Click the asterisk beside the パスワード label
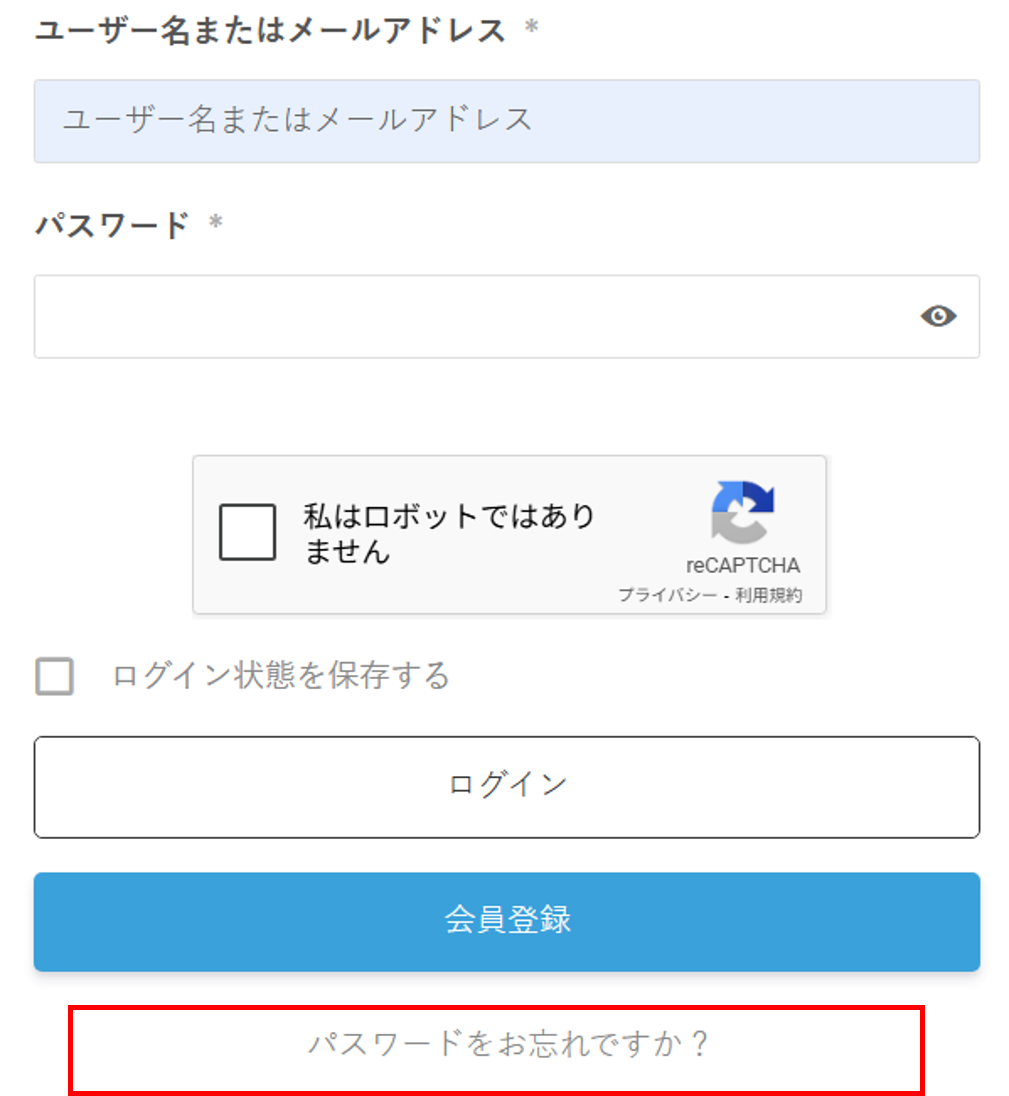The width and height of the screenshot is (1009, 1096). point(215,226)
